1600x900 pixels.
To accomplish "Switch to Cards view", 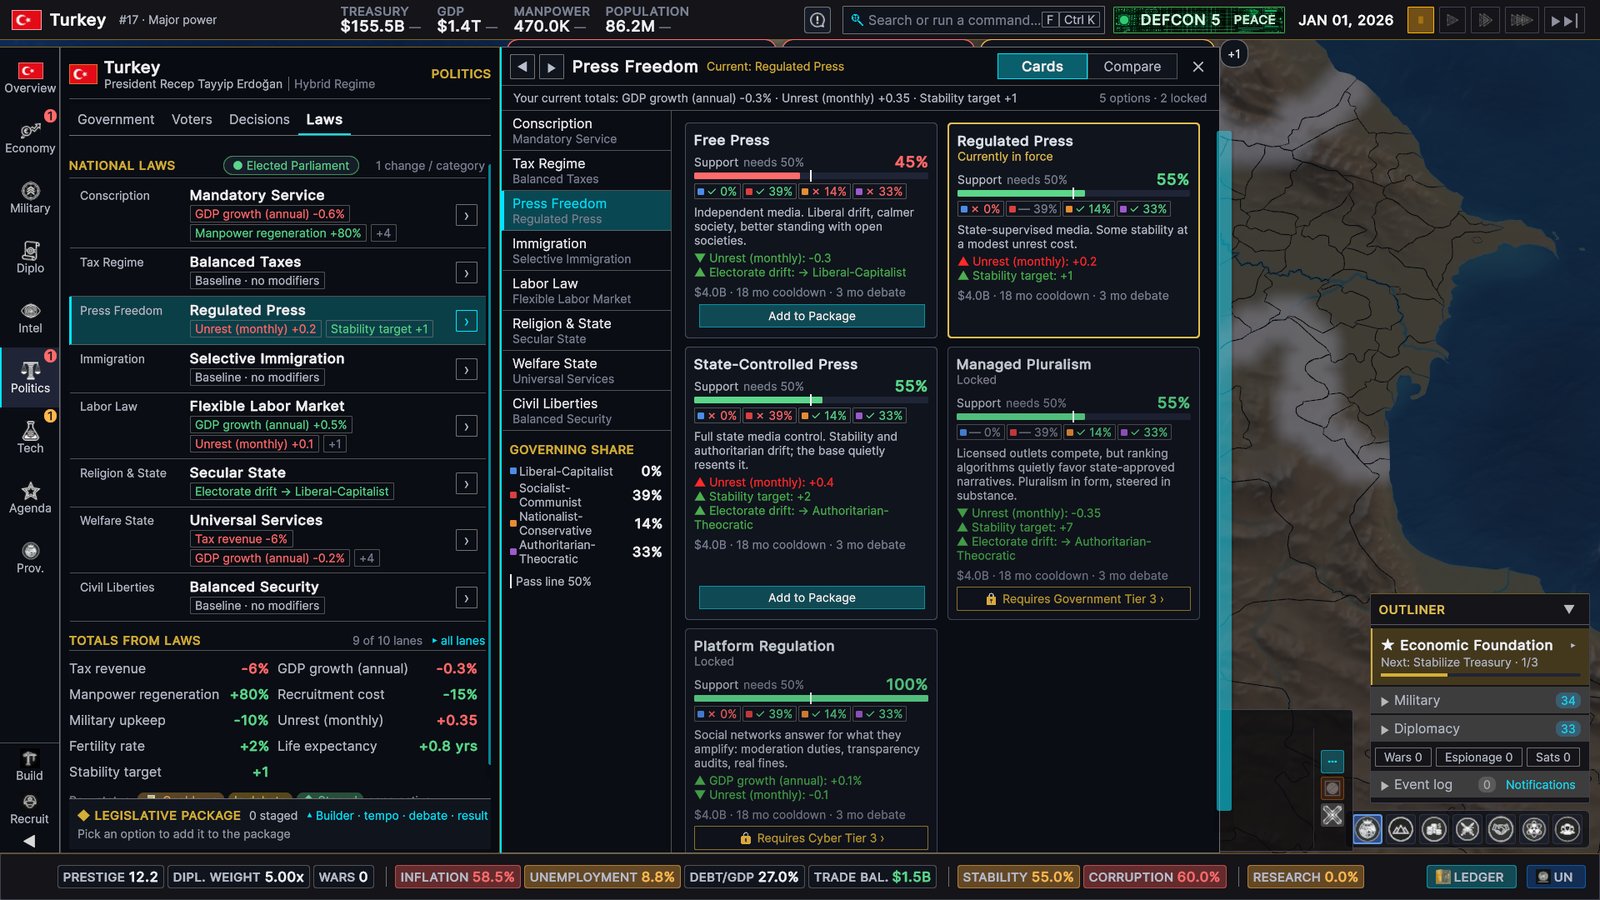I will pyautogui.click(x=1042, y=66).
